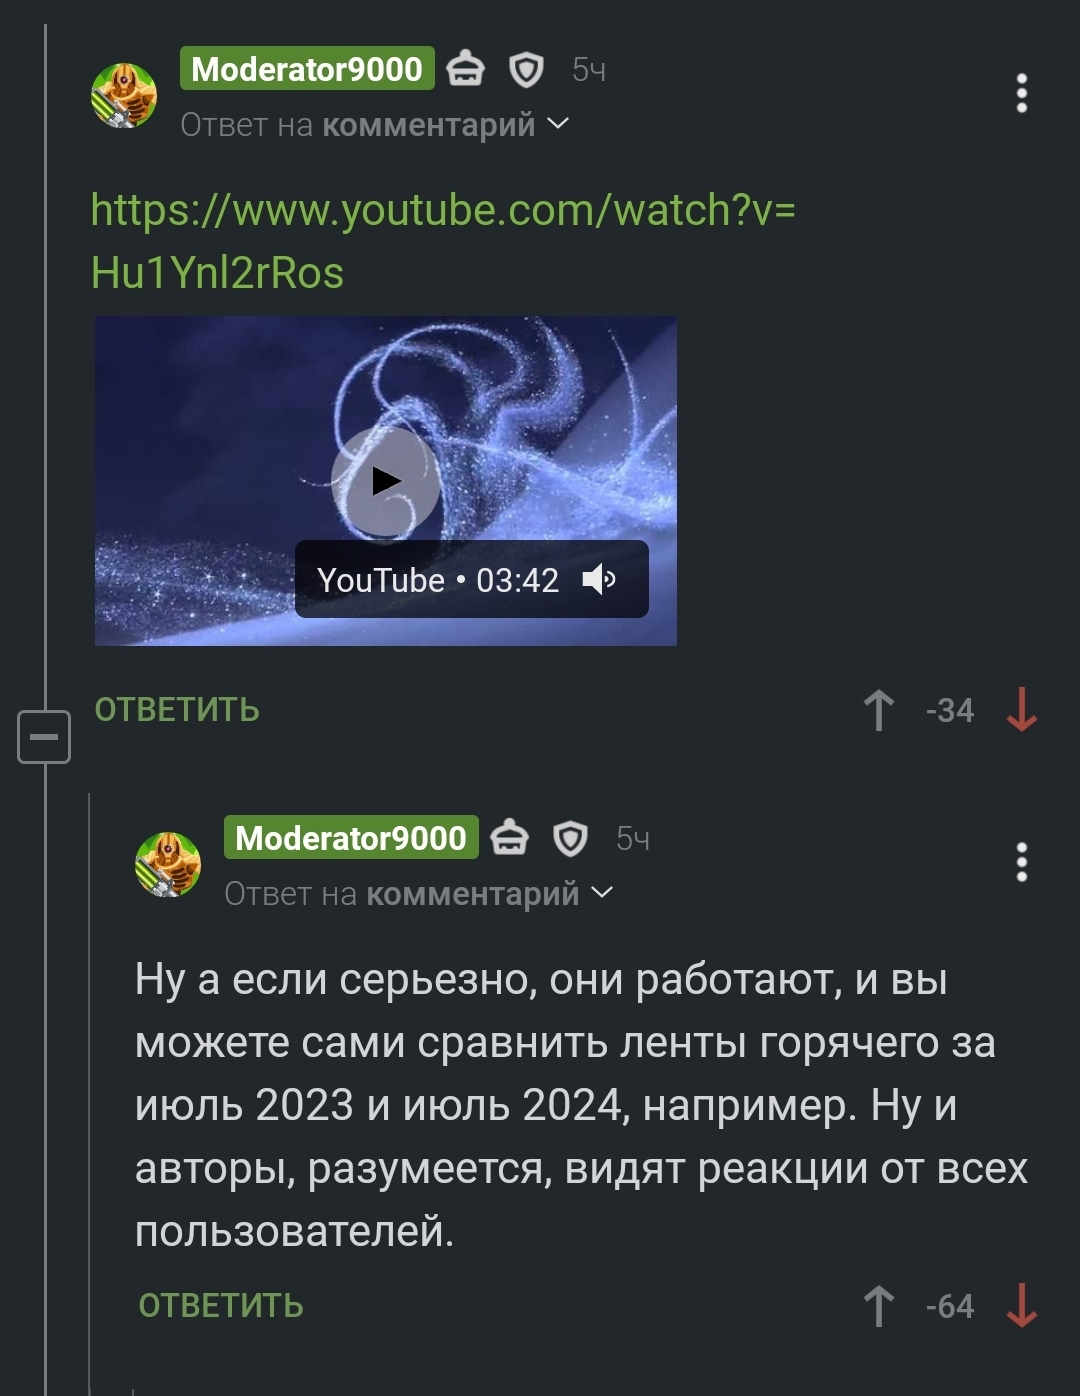Collapse the comment thread with minus box

click(x=44, y=737)
